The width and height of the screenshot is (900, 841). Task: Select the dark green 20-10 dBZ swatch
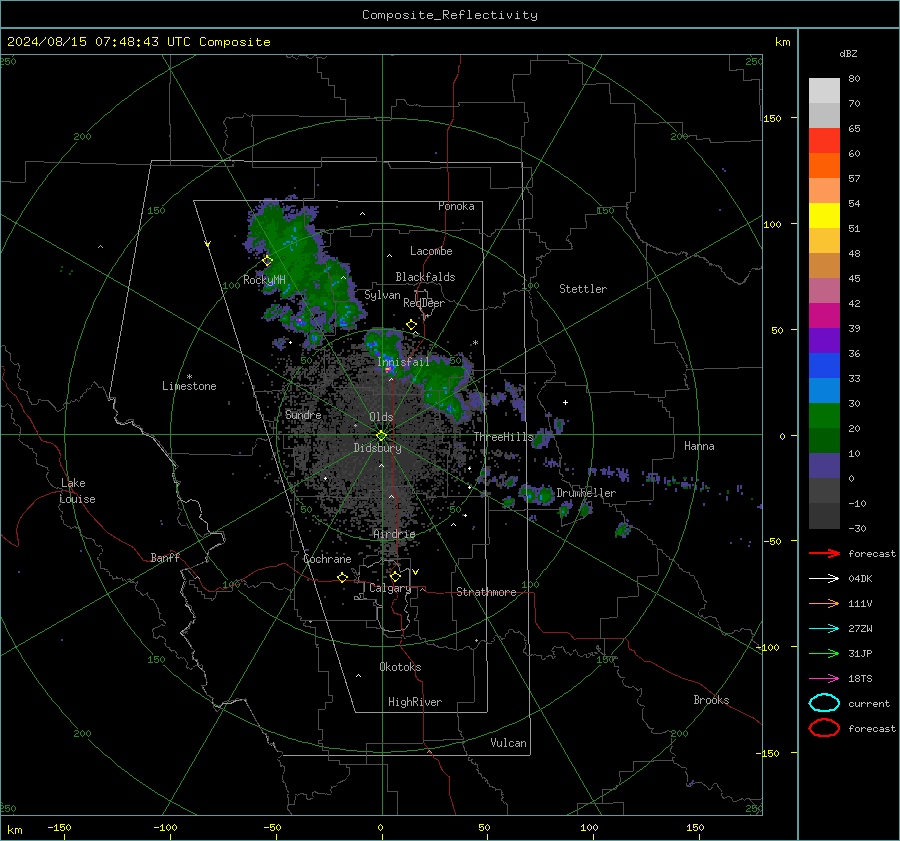(824, 441)
